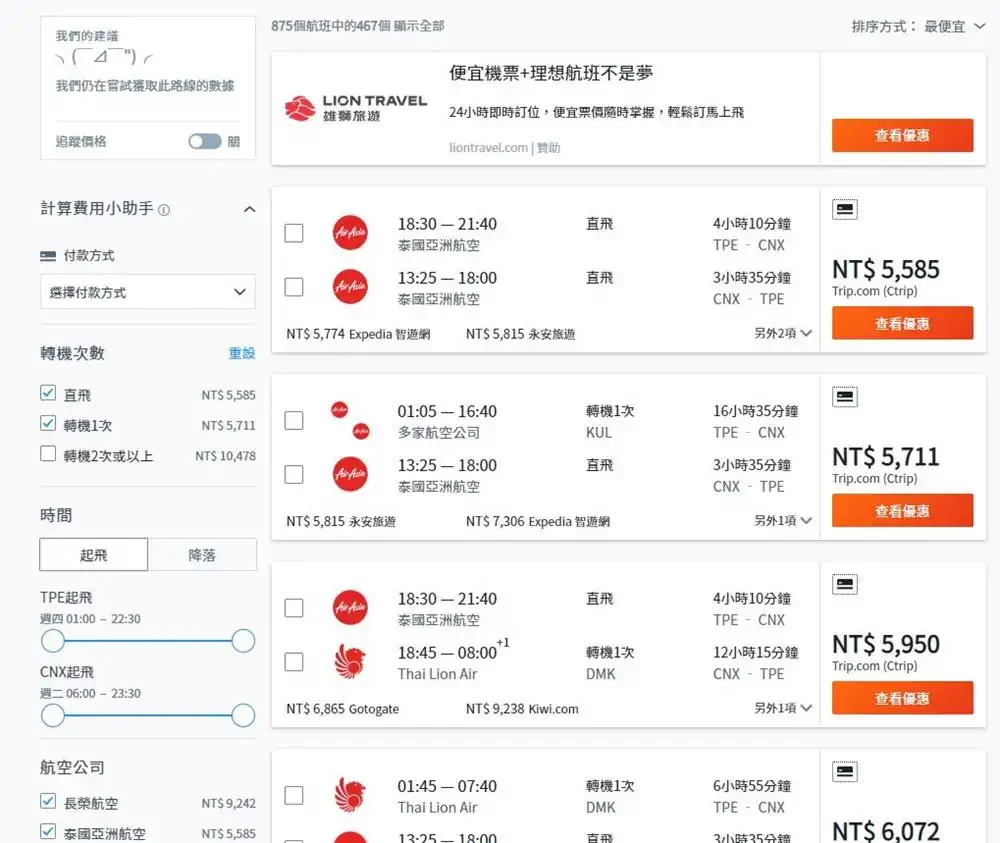Toggle the 追蹤價格 price tracking switch
Screen dimensions: 1000x843
pos(205,142)
